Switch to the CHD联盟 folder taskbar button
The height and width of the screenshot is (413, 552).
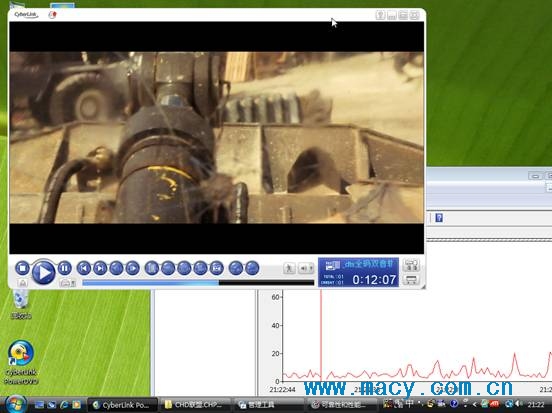coord(195,405)
